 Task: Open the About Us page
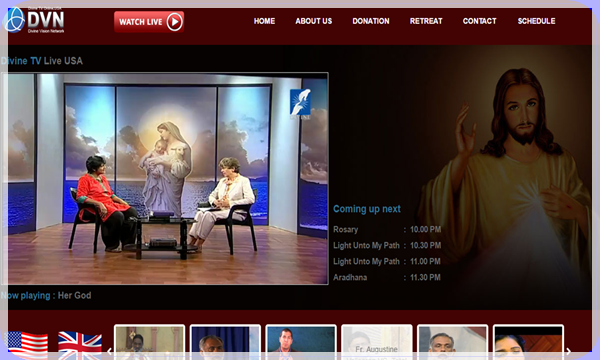314,21
